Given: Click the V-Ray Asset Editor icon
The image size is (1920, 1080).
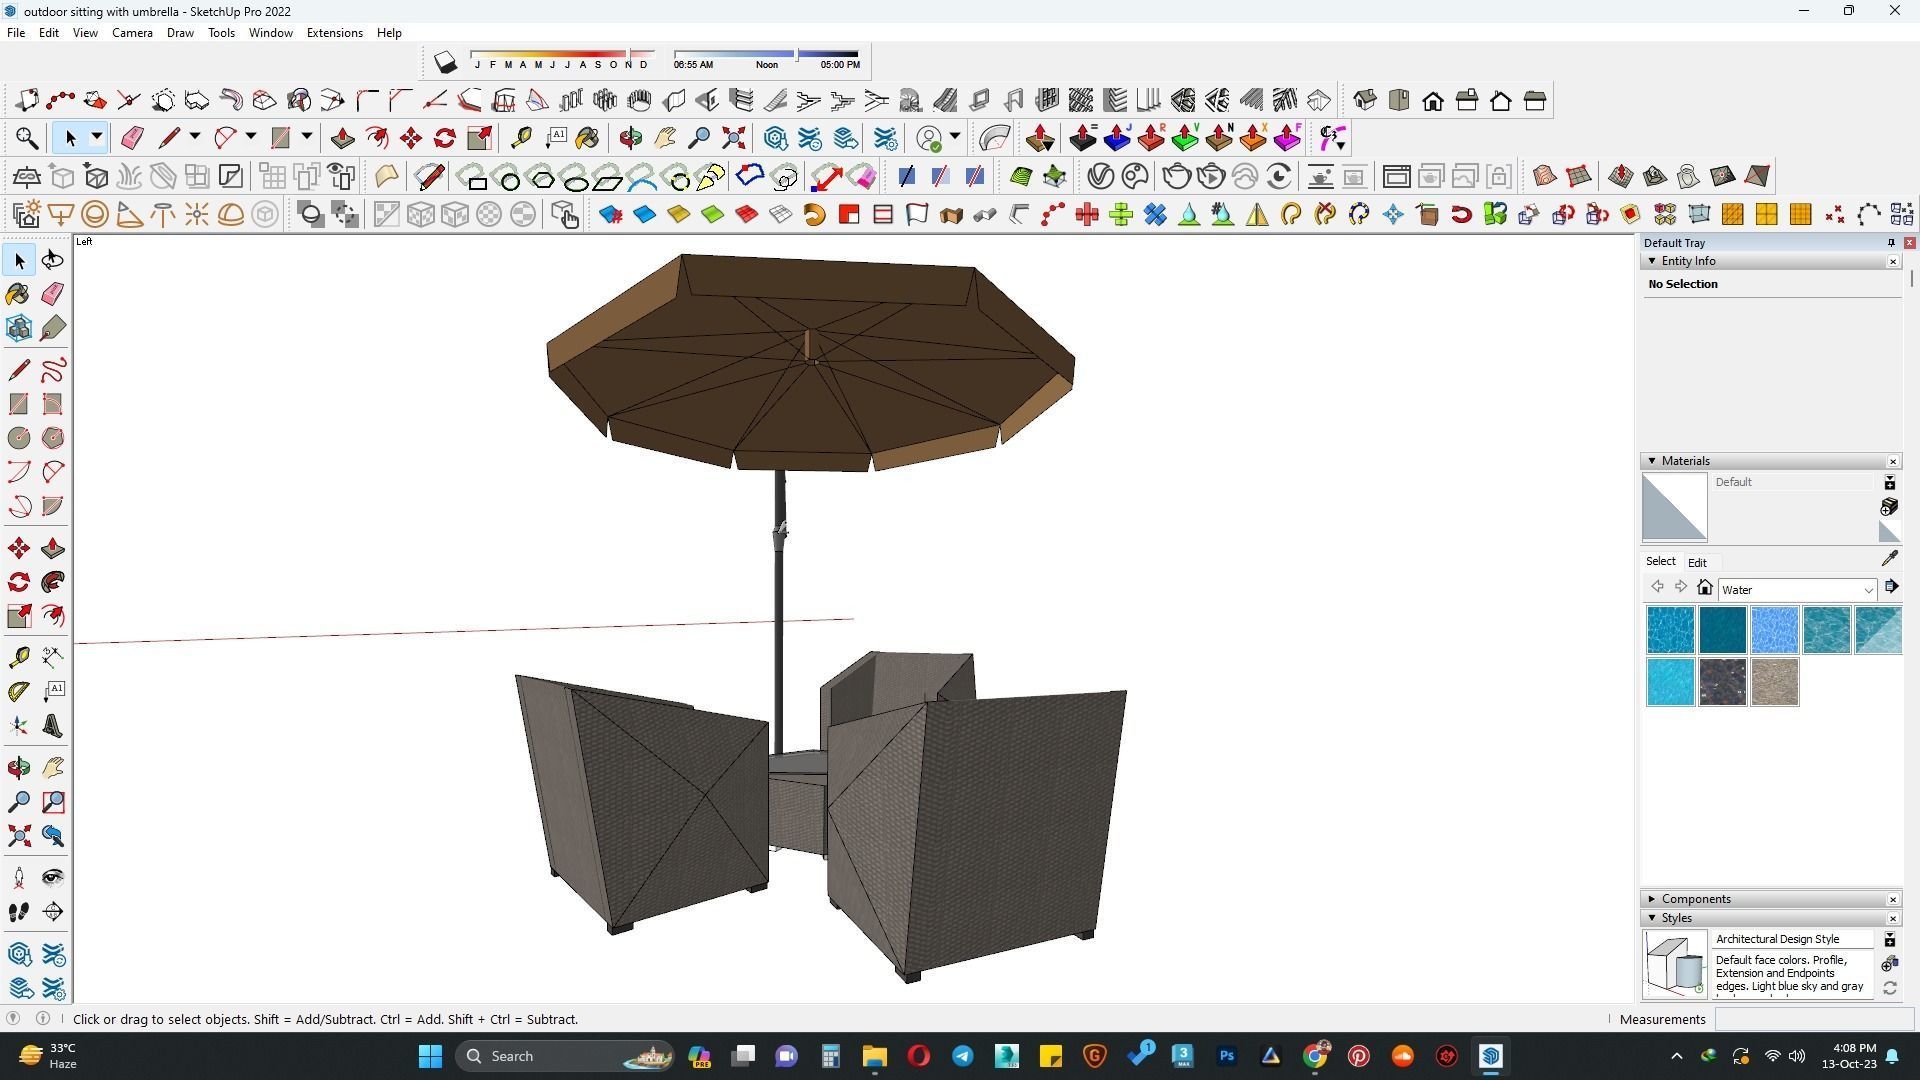Looking at the screenshot, I should [x=1100, y=177].
